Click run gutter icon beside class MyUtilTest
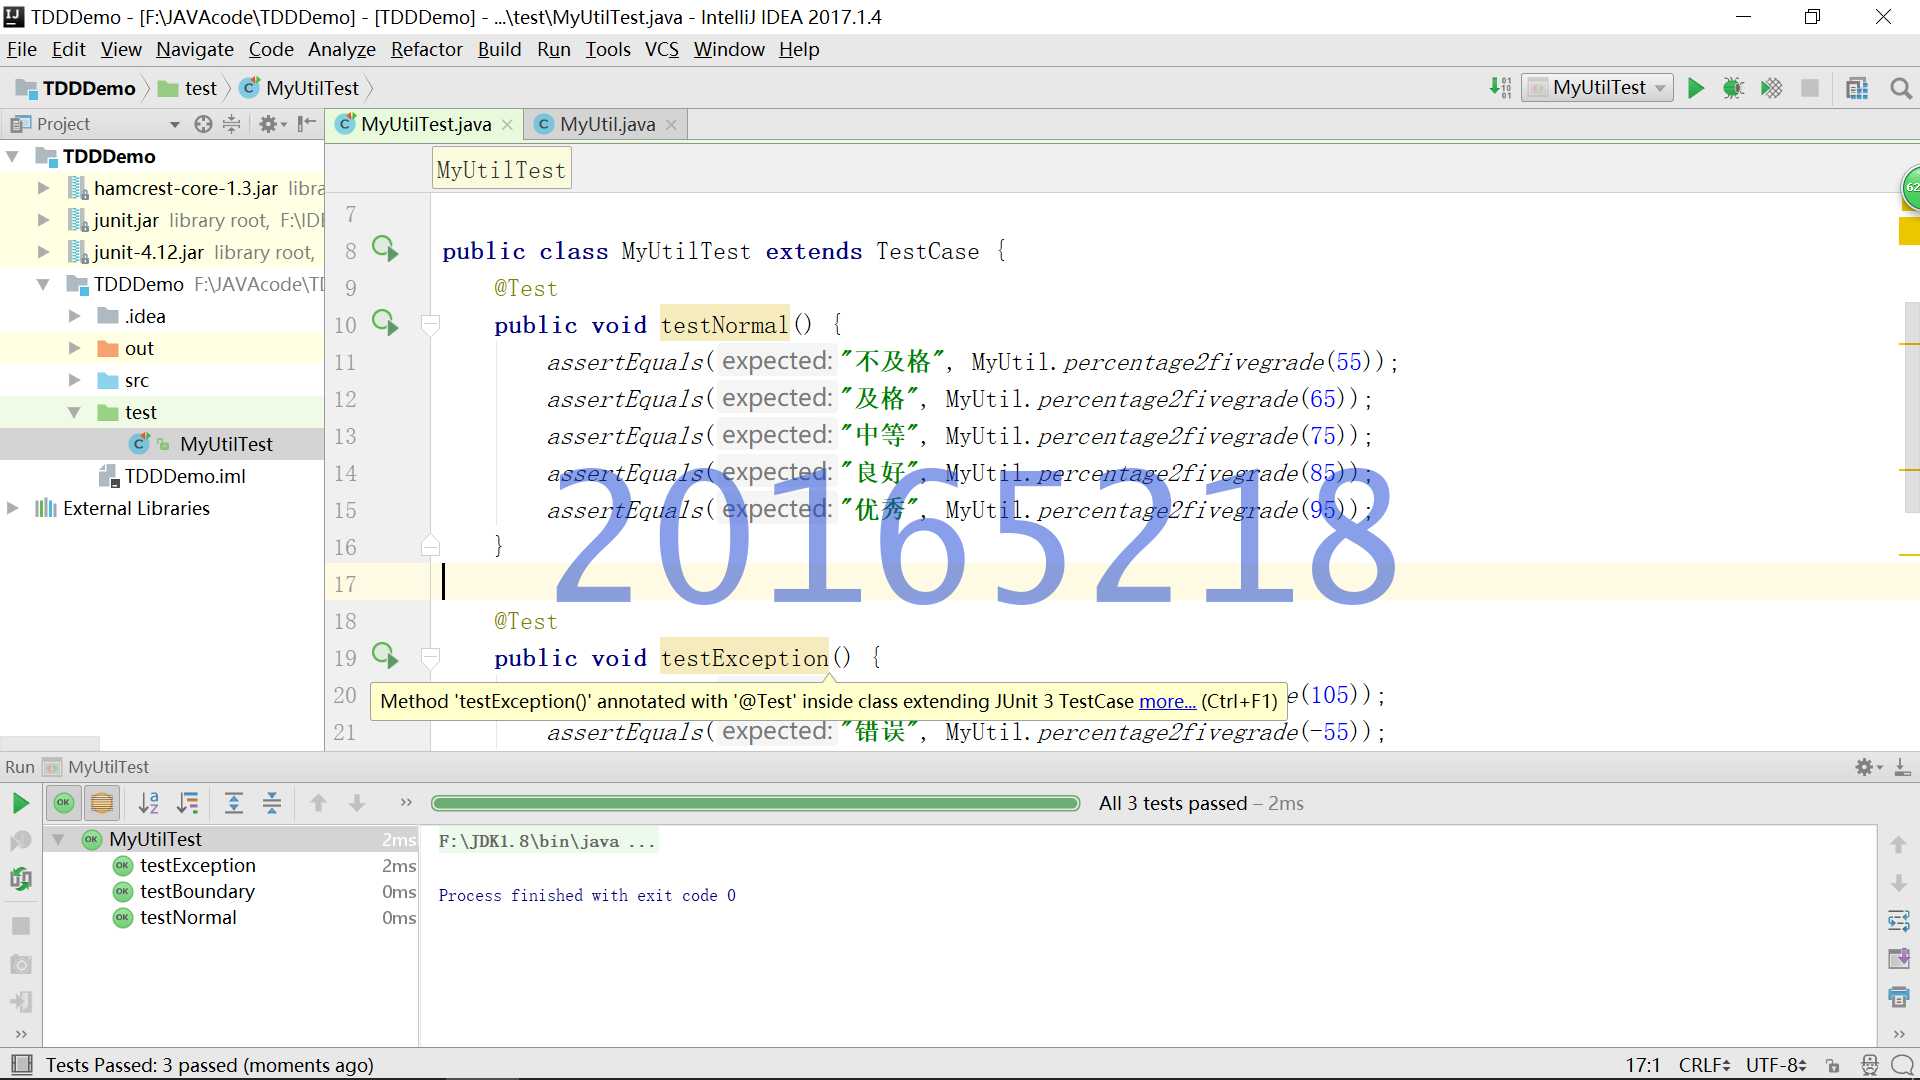This screenshot has height=1080, width=1920. pos(385,248)
